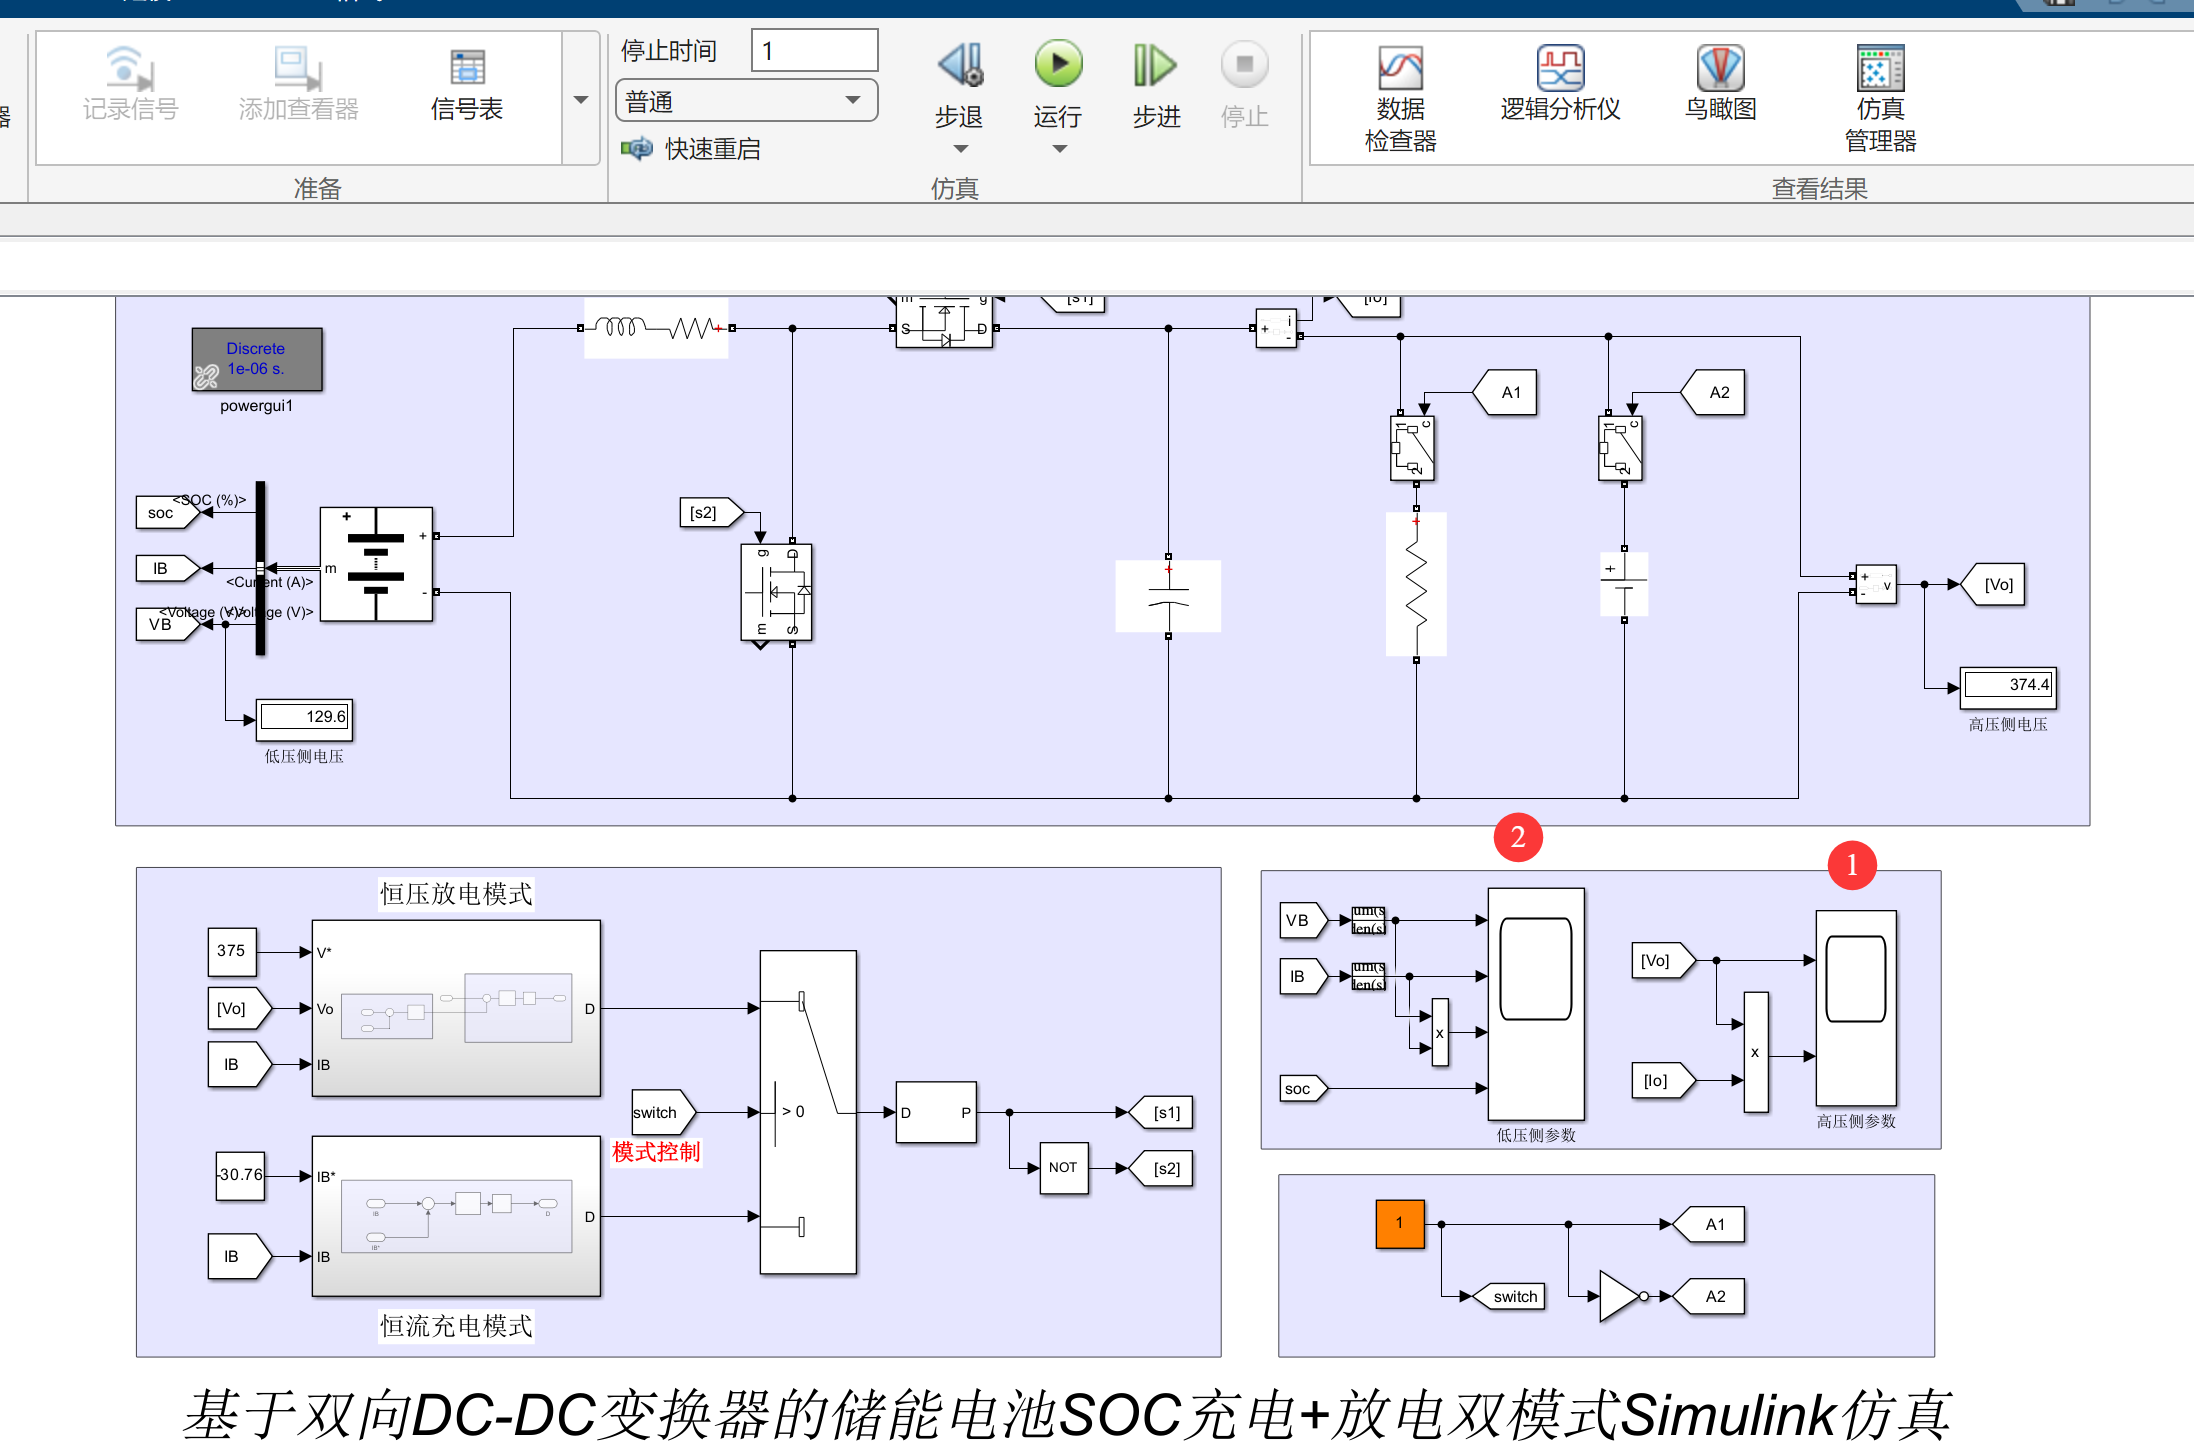Screen dimensions: 2194x1456
Task: Expand the simulation mode dropdown 普通
Action: point(746,101)
